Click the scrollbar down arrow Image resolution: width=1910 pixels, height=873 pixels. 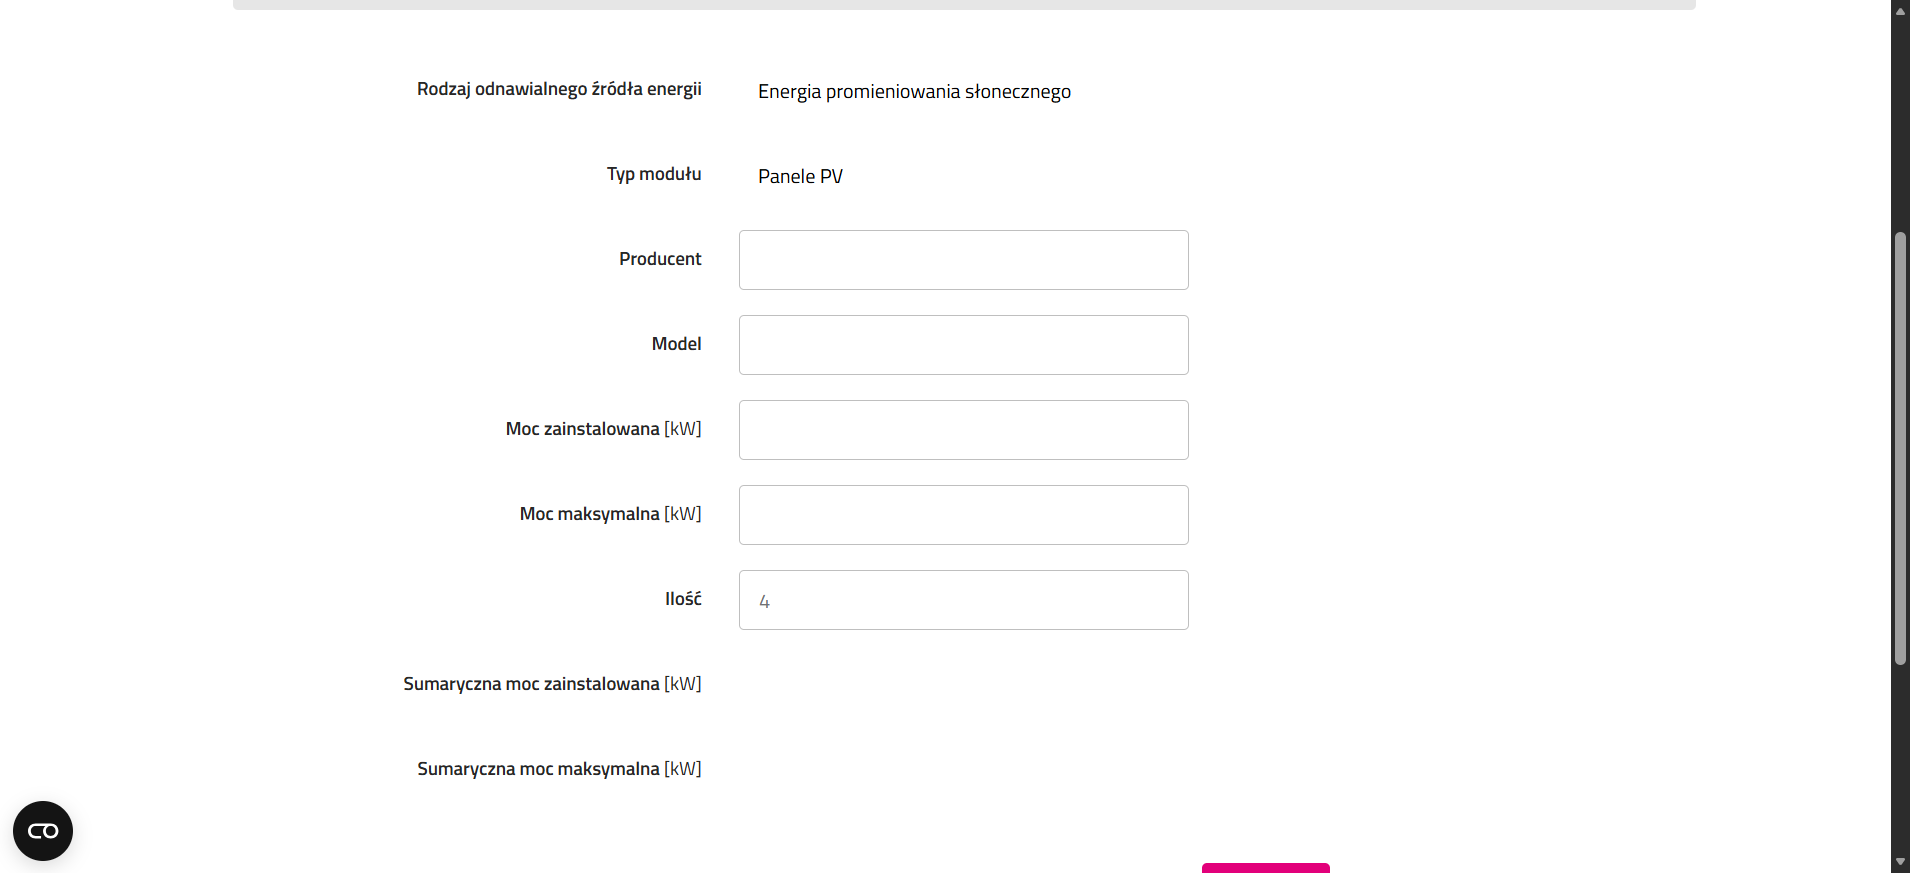pos(1900,862)
